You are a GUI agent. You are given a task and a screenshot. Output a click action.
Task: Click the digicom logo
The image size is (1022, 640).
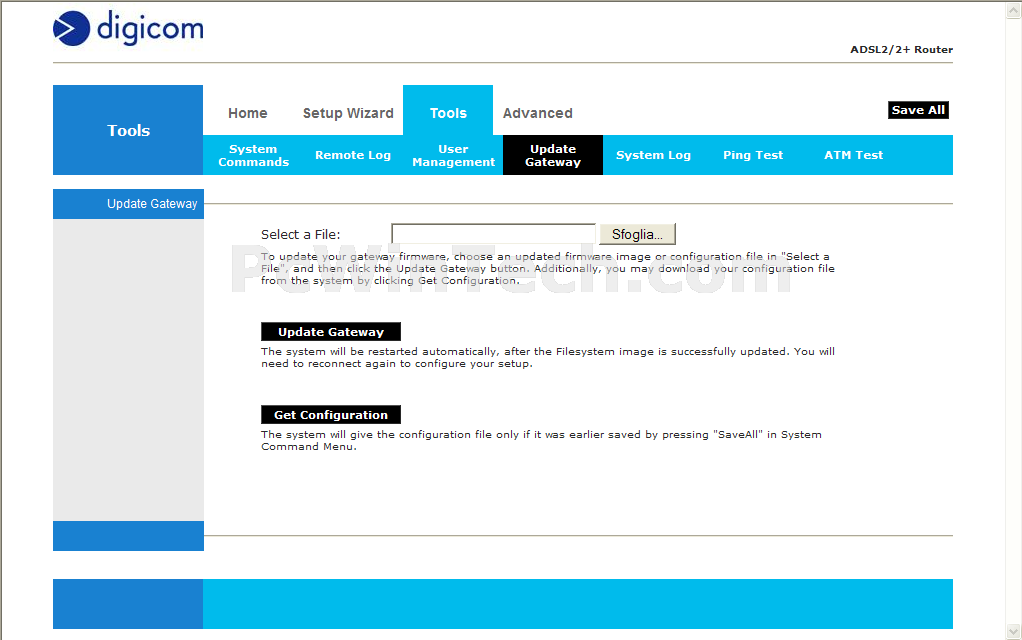click(128, 28)
